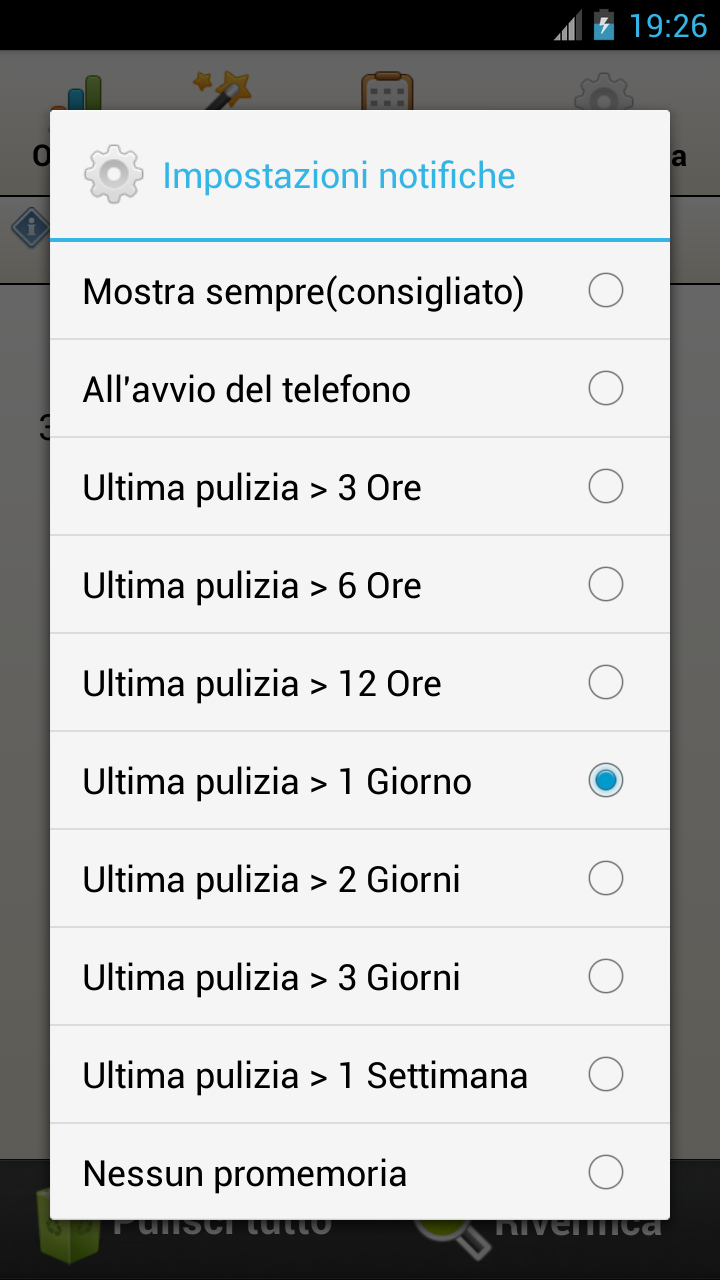The width and height of the screenshot is (720, 1280).
Task: Choose Ultima pulizia > 1 Settimana option
Action: click(360, 1075)
